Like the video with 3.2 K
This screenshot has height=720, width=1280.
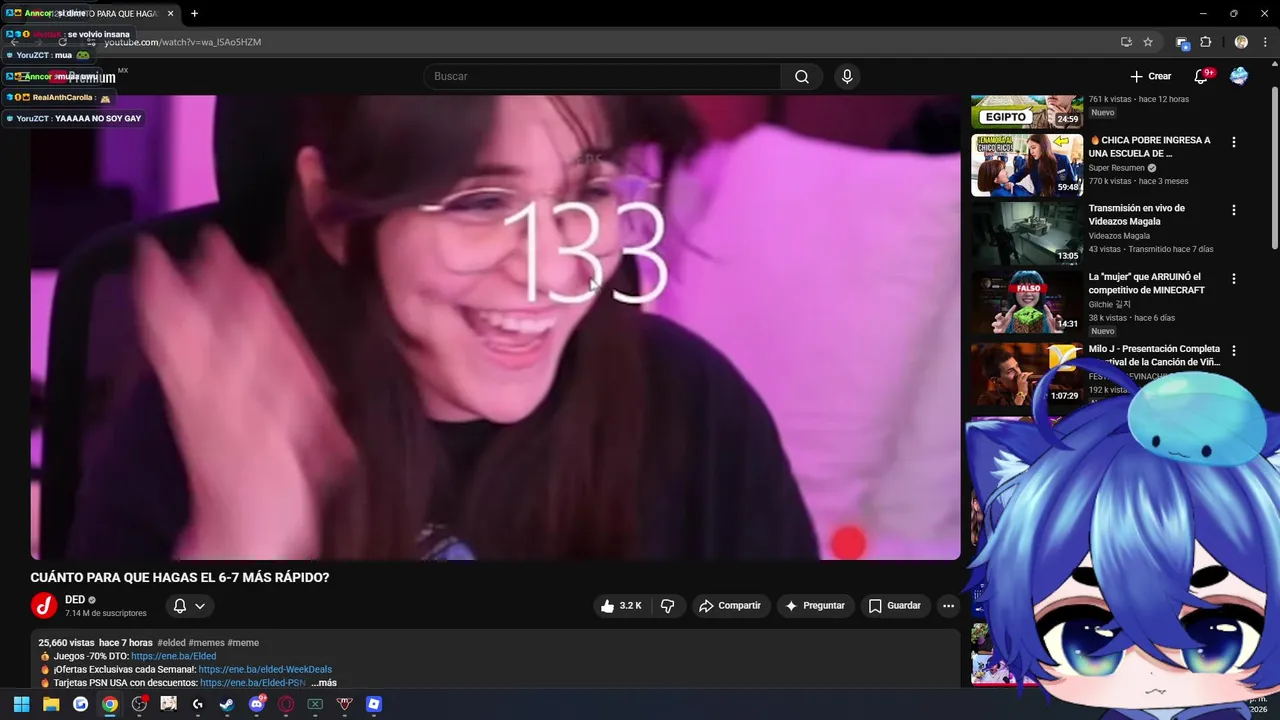pos(621,606)
